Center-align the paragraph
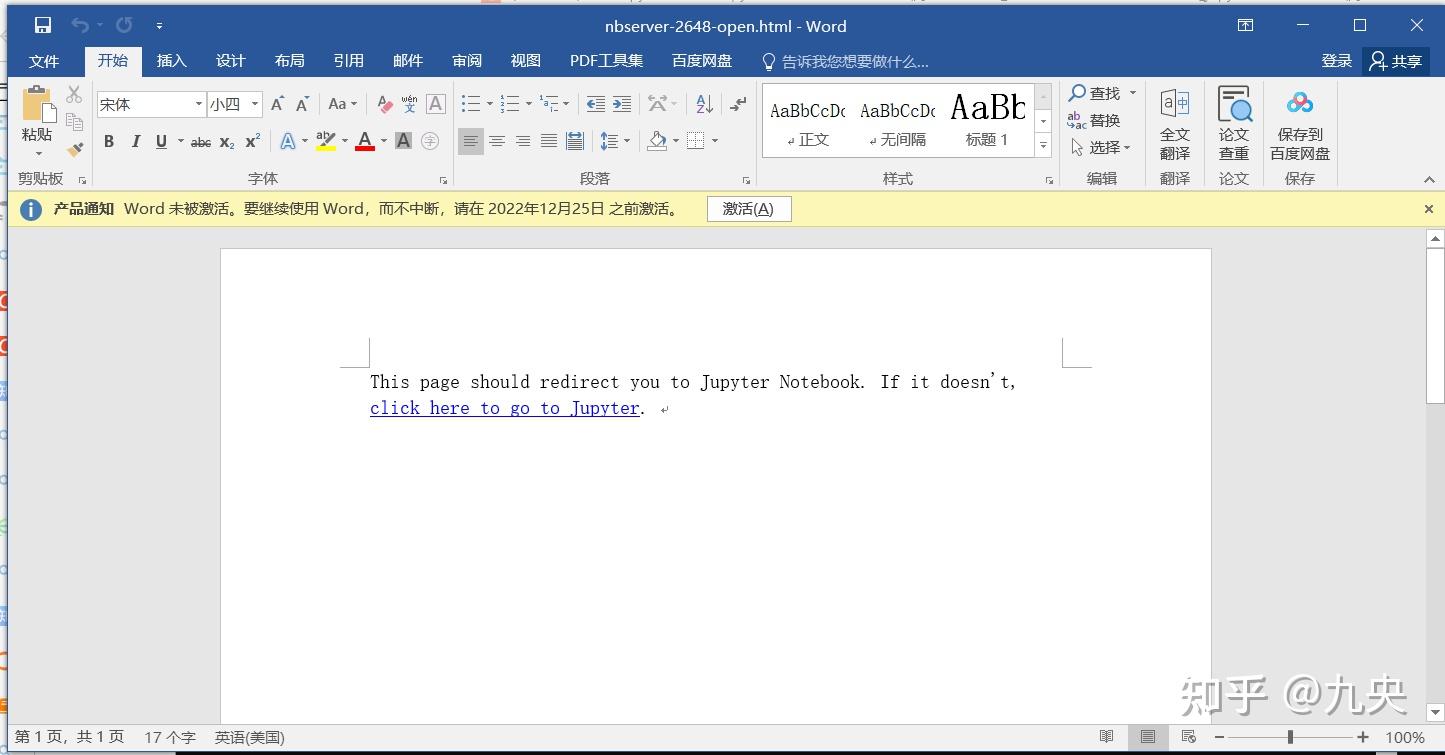1445x755 pixels. click(496, 141)
